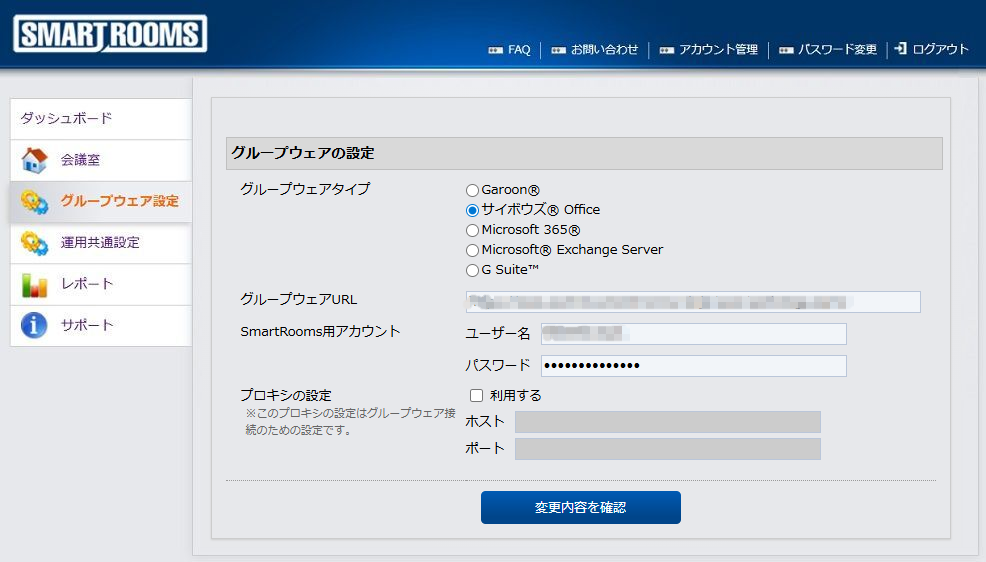Log out via ログアウト link
Image resolution: width=986 pixels, height=562 pixels.
pos(940,49)
